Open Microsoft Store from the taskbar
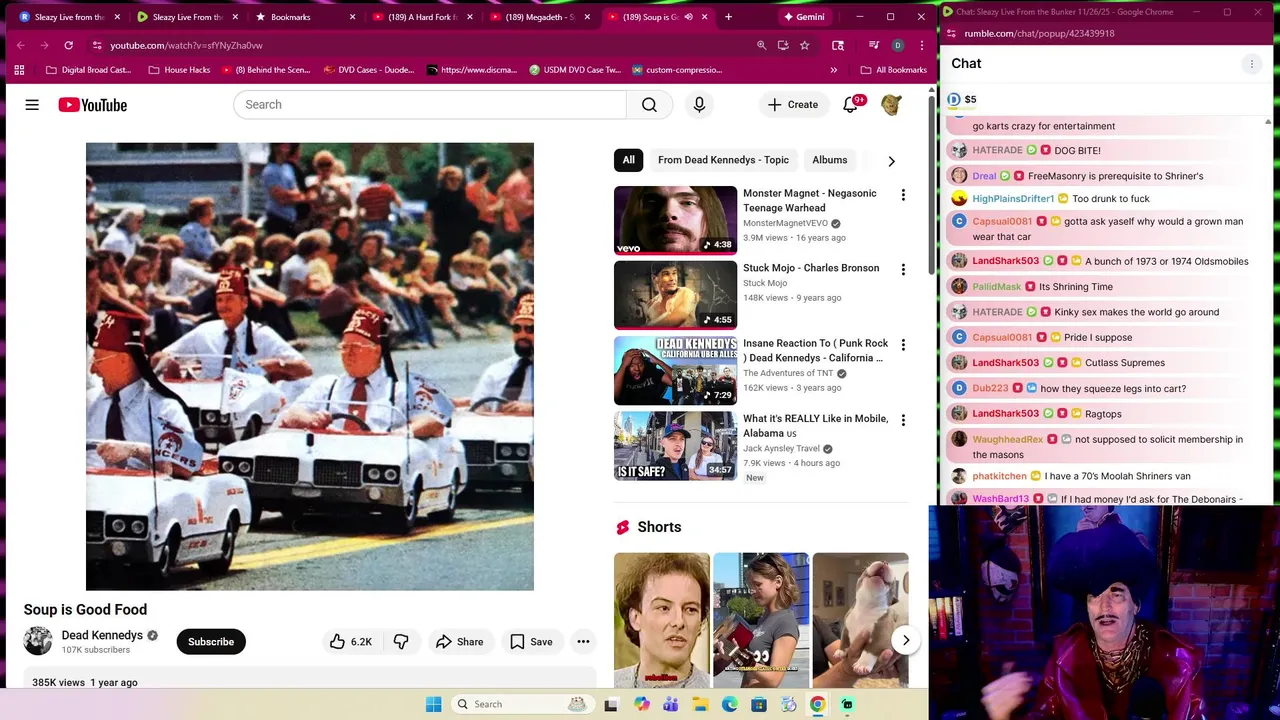 (759, 704)
